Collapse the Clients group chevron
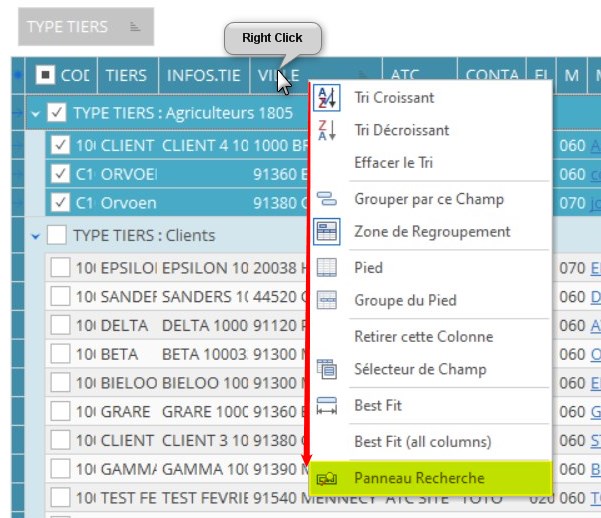The image size is (601, 518). tap(36, 236)
